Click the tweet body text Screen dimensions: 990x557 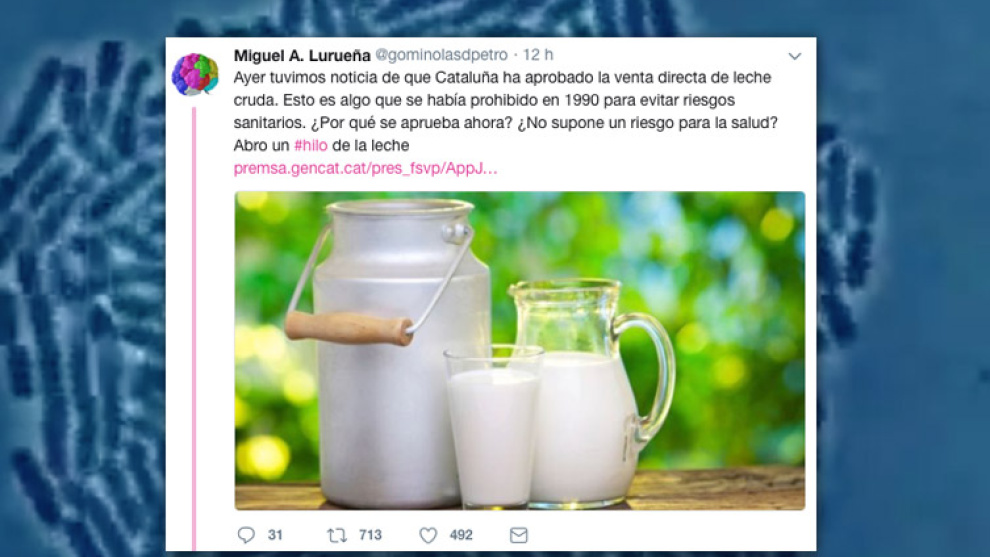point(505,112)
